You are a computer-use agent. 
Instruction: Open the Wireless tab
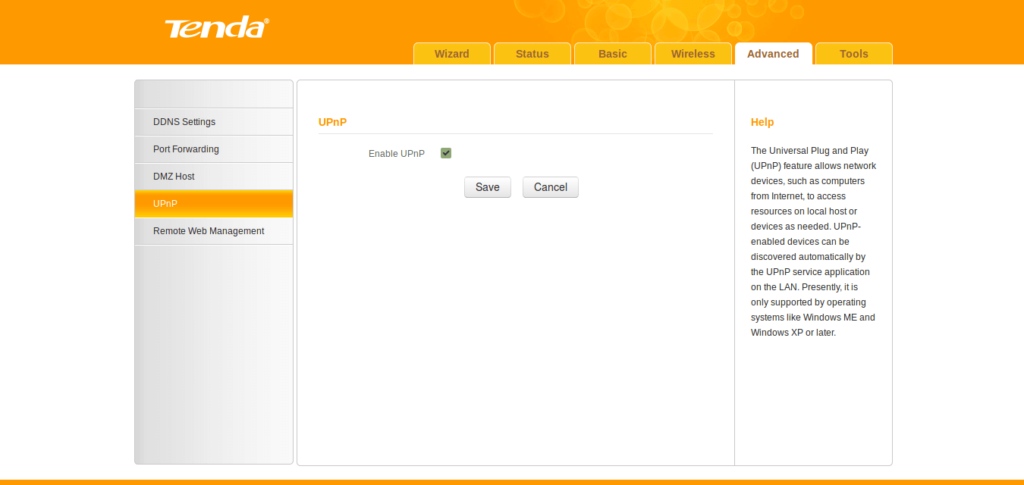(693, 54)
